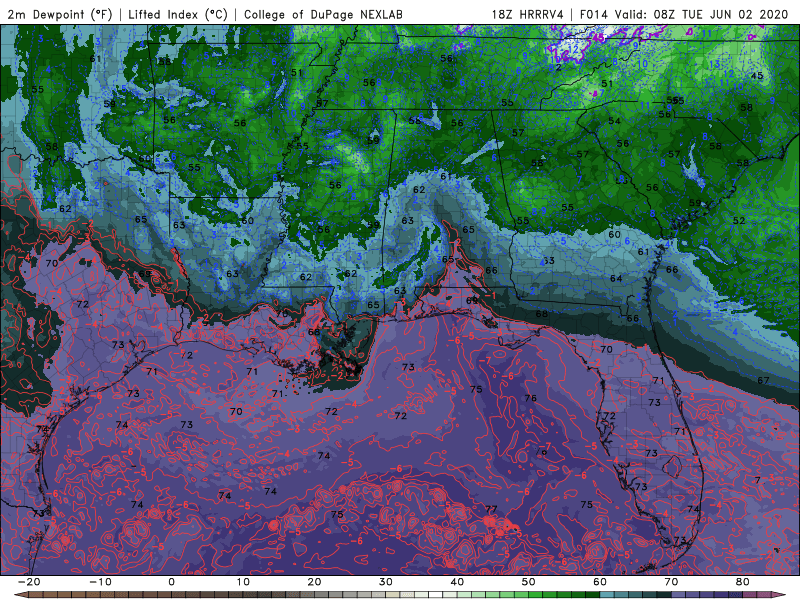The height and width of the screenshot is (600, 800).
Task: Click the "70" label on the color scale
Action: pyautogui.click(x=671, y=582)
